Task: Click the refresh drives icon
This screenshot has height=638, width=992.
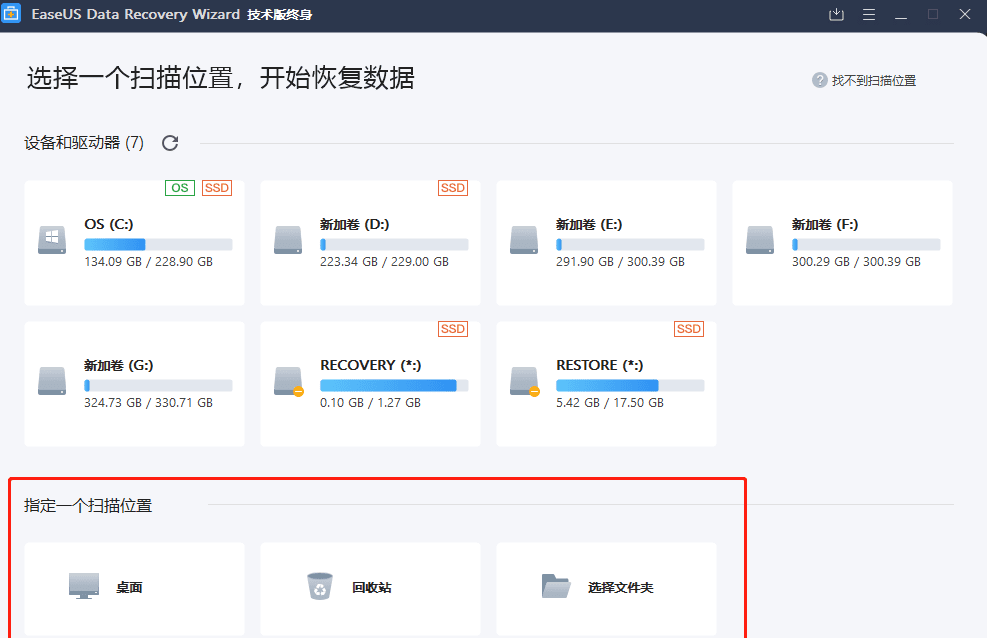Action: coord(170,143)
